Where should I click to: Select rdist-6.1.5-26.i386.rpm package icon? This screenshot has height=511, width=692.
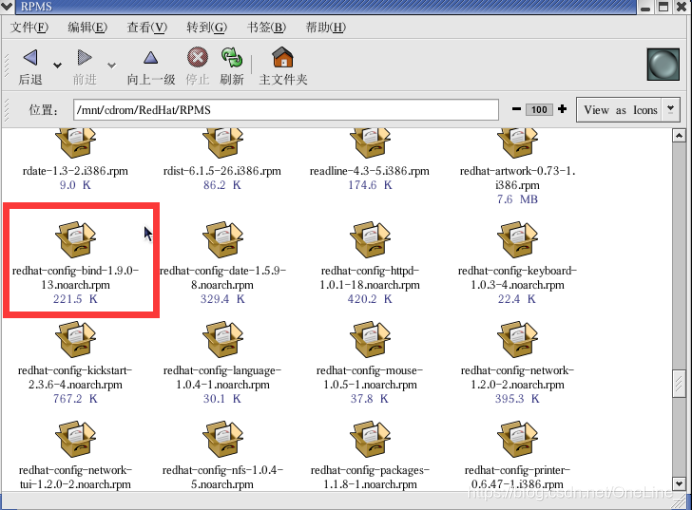coord(222,143)
